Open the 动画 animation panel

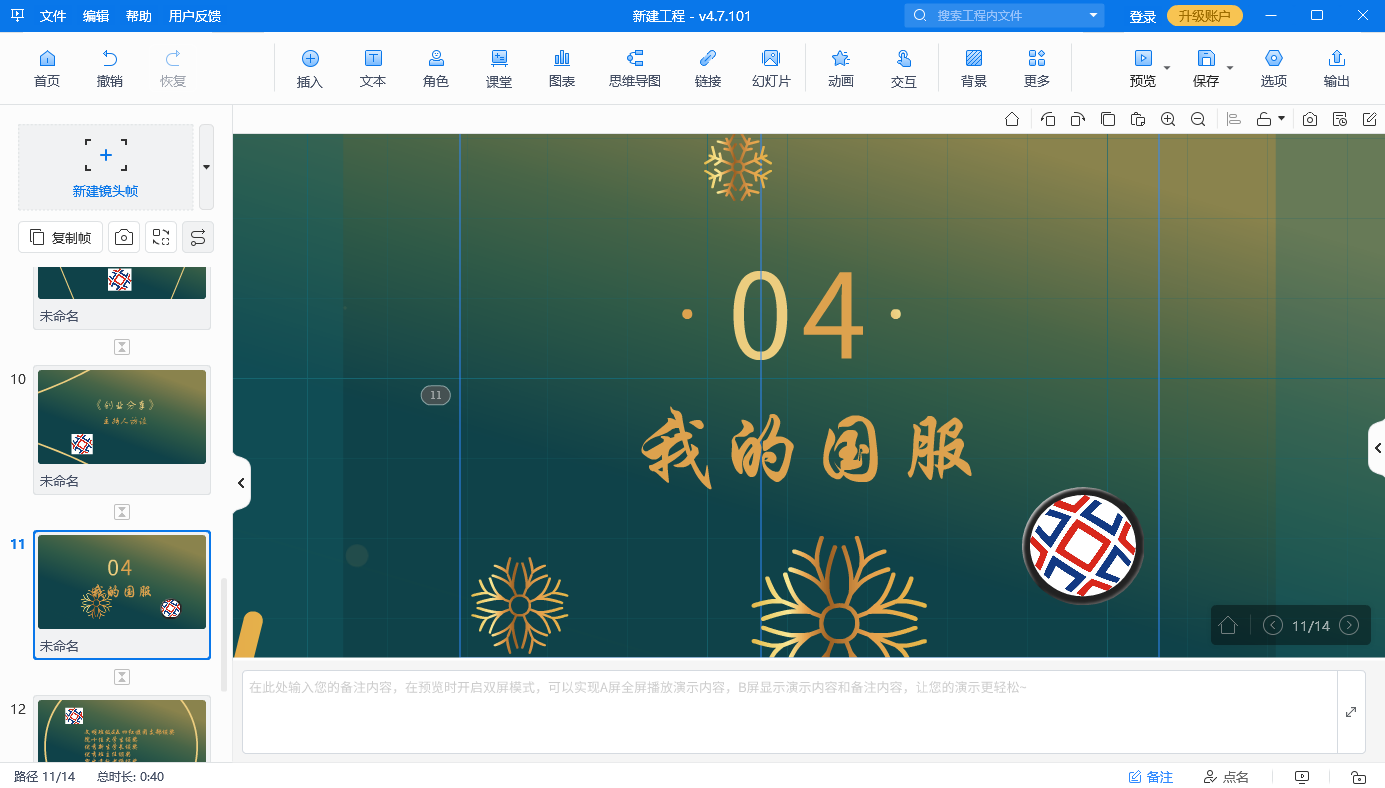tap(841, 68)
